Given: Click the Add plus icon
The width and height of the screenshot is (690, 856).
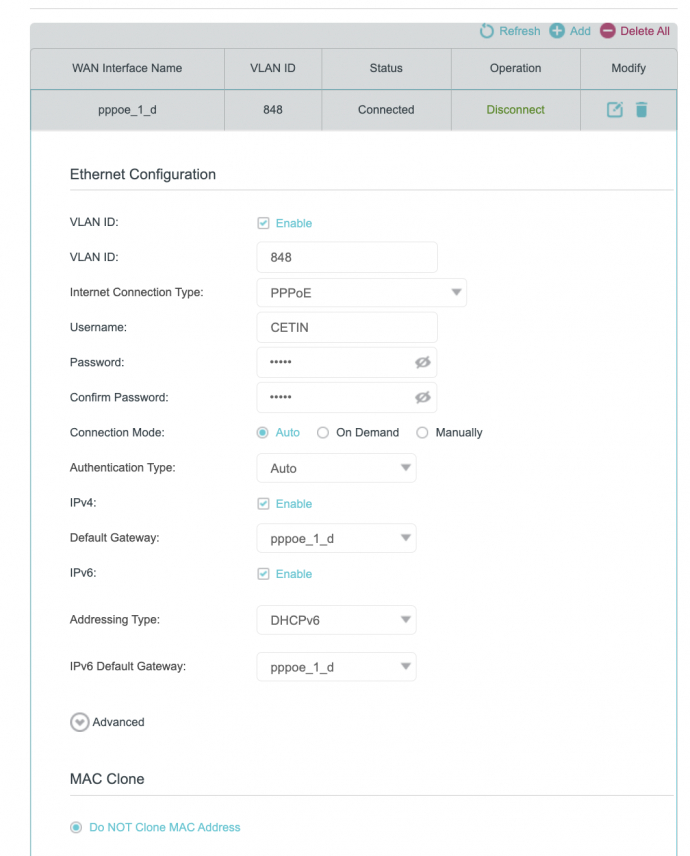Looking at the screenshot, I should coord(557,31).
